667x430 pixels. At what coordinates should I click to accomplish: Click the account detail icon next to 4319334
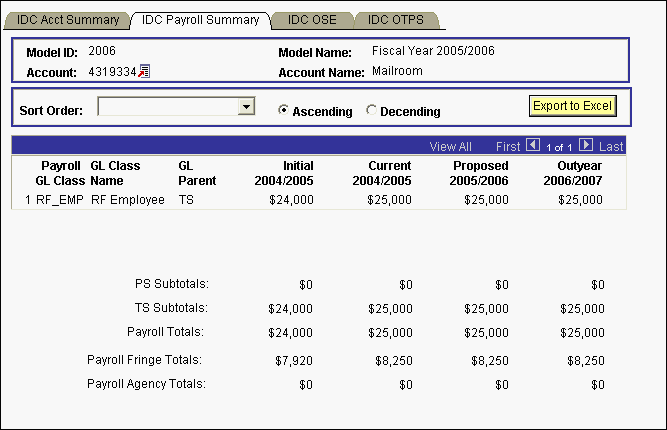click(144, 71)
